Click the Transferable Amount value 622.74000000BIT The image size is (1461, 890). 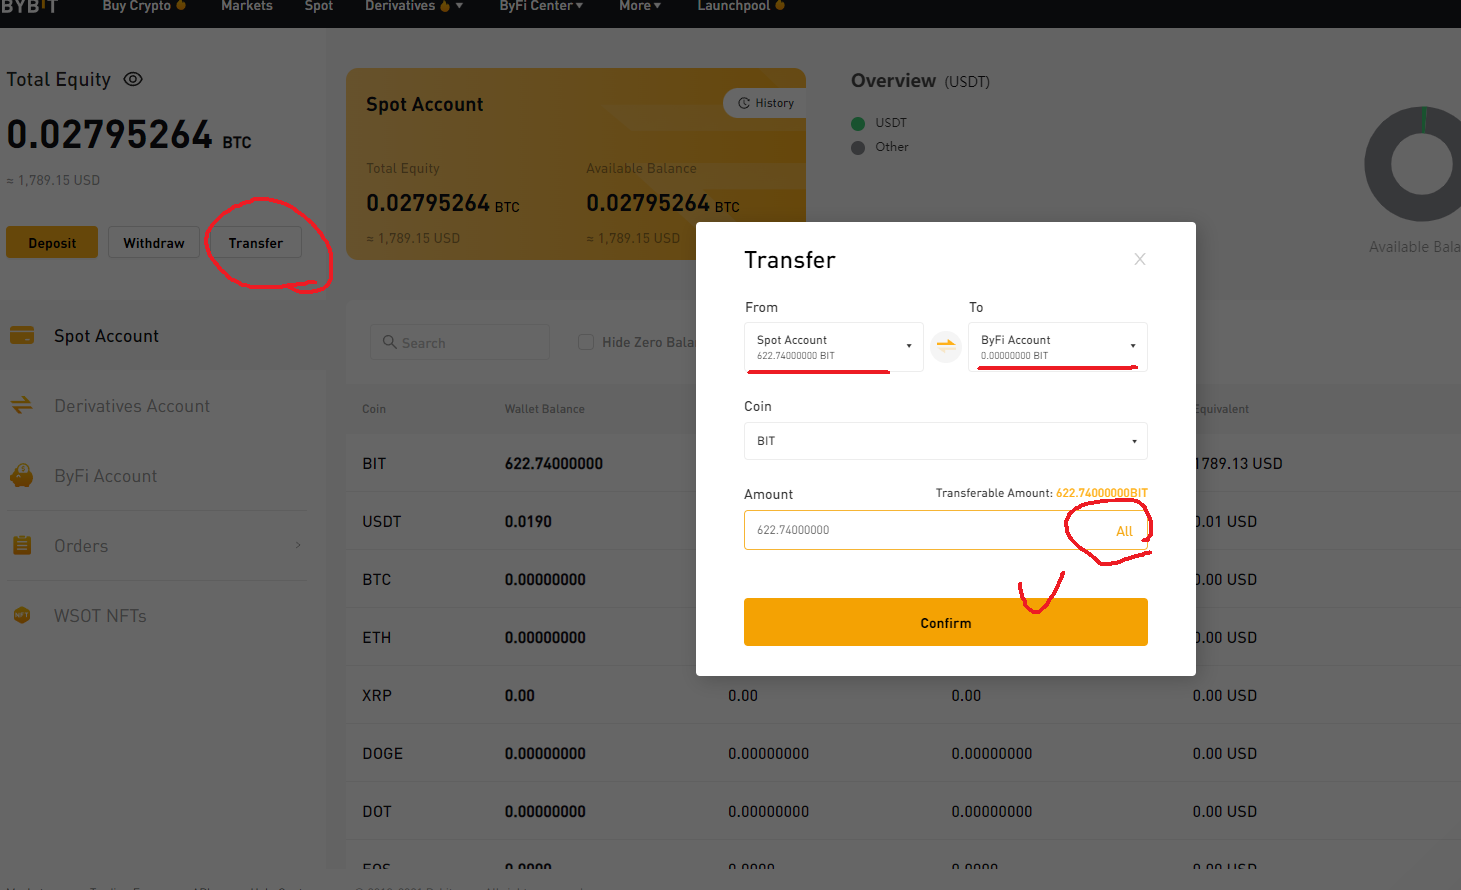click(1102, 493)
